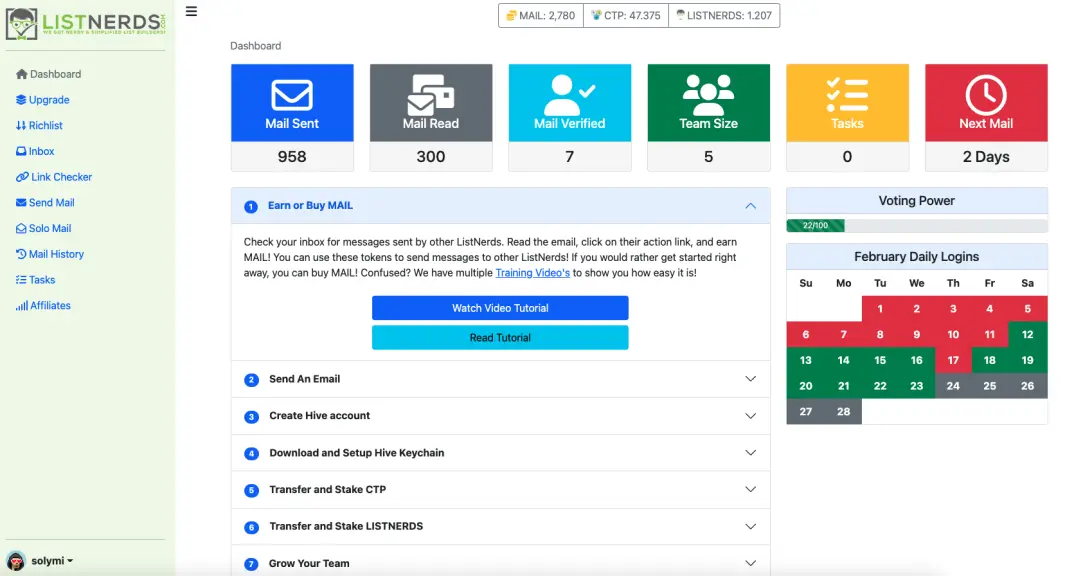1074x576 pixels.
Task: Click the Tasks list icon in sidebar
Action: (21, 280)
